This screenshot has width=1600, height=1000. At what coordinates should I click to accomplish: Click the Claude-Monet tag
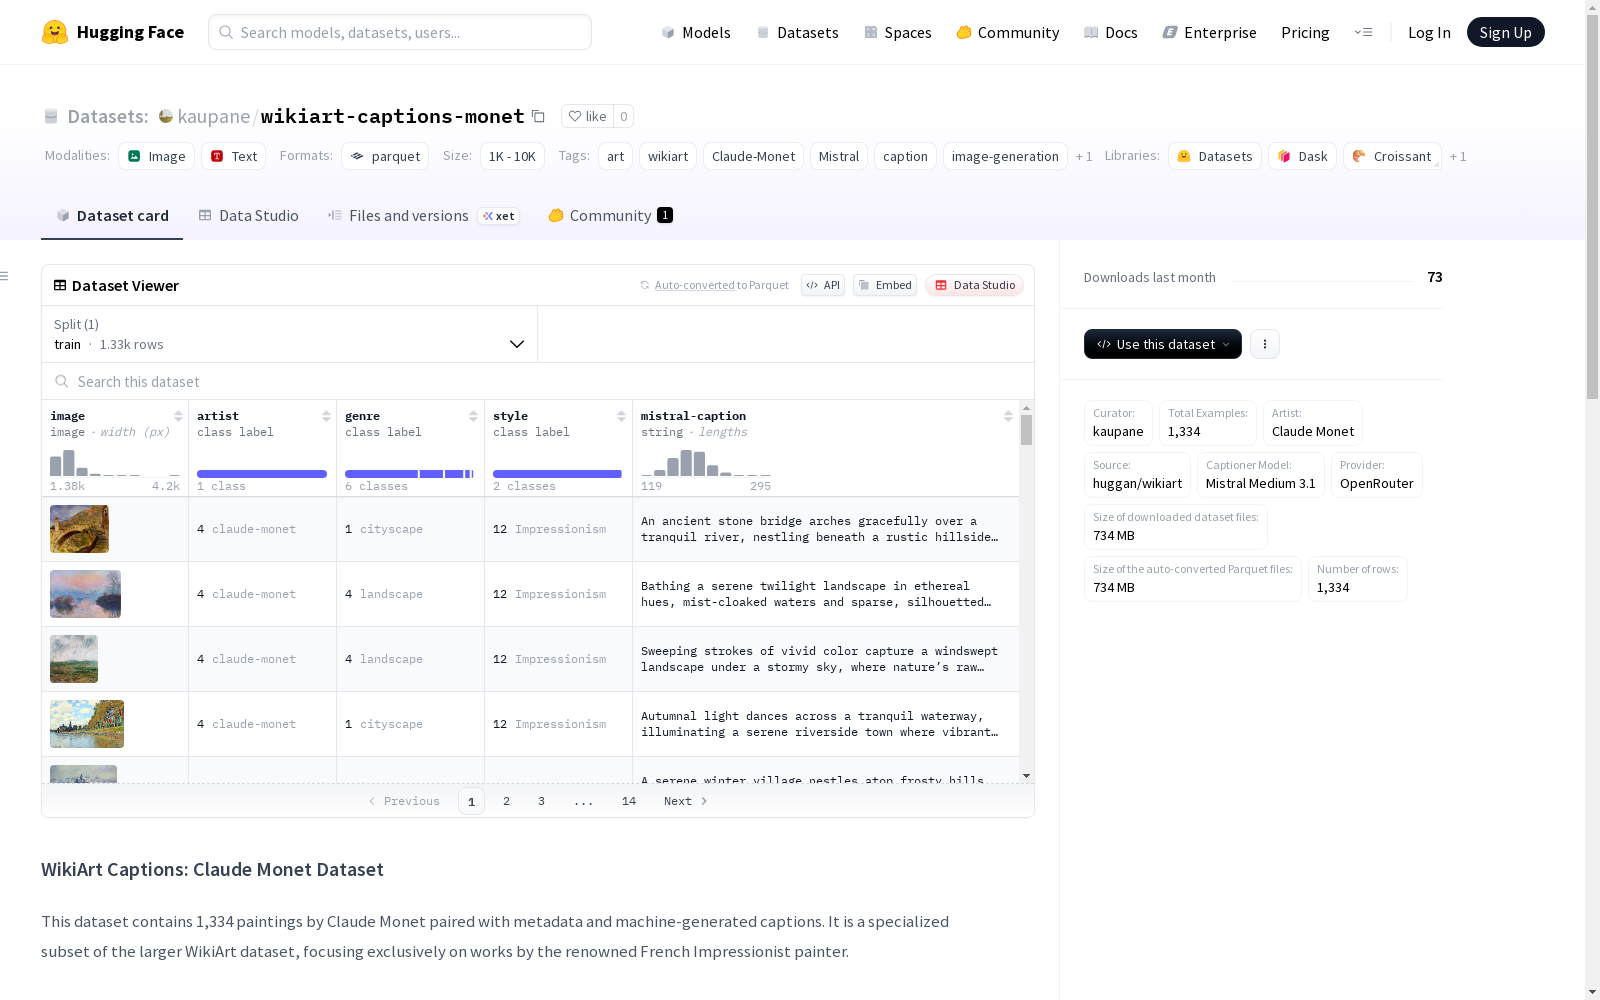tap(753, 156)
